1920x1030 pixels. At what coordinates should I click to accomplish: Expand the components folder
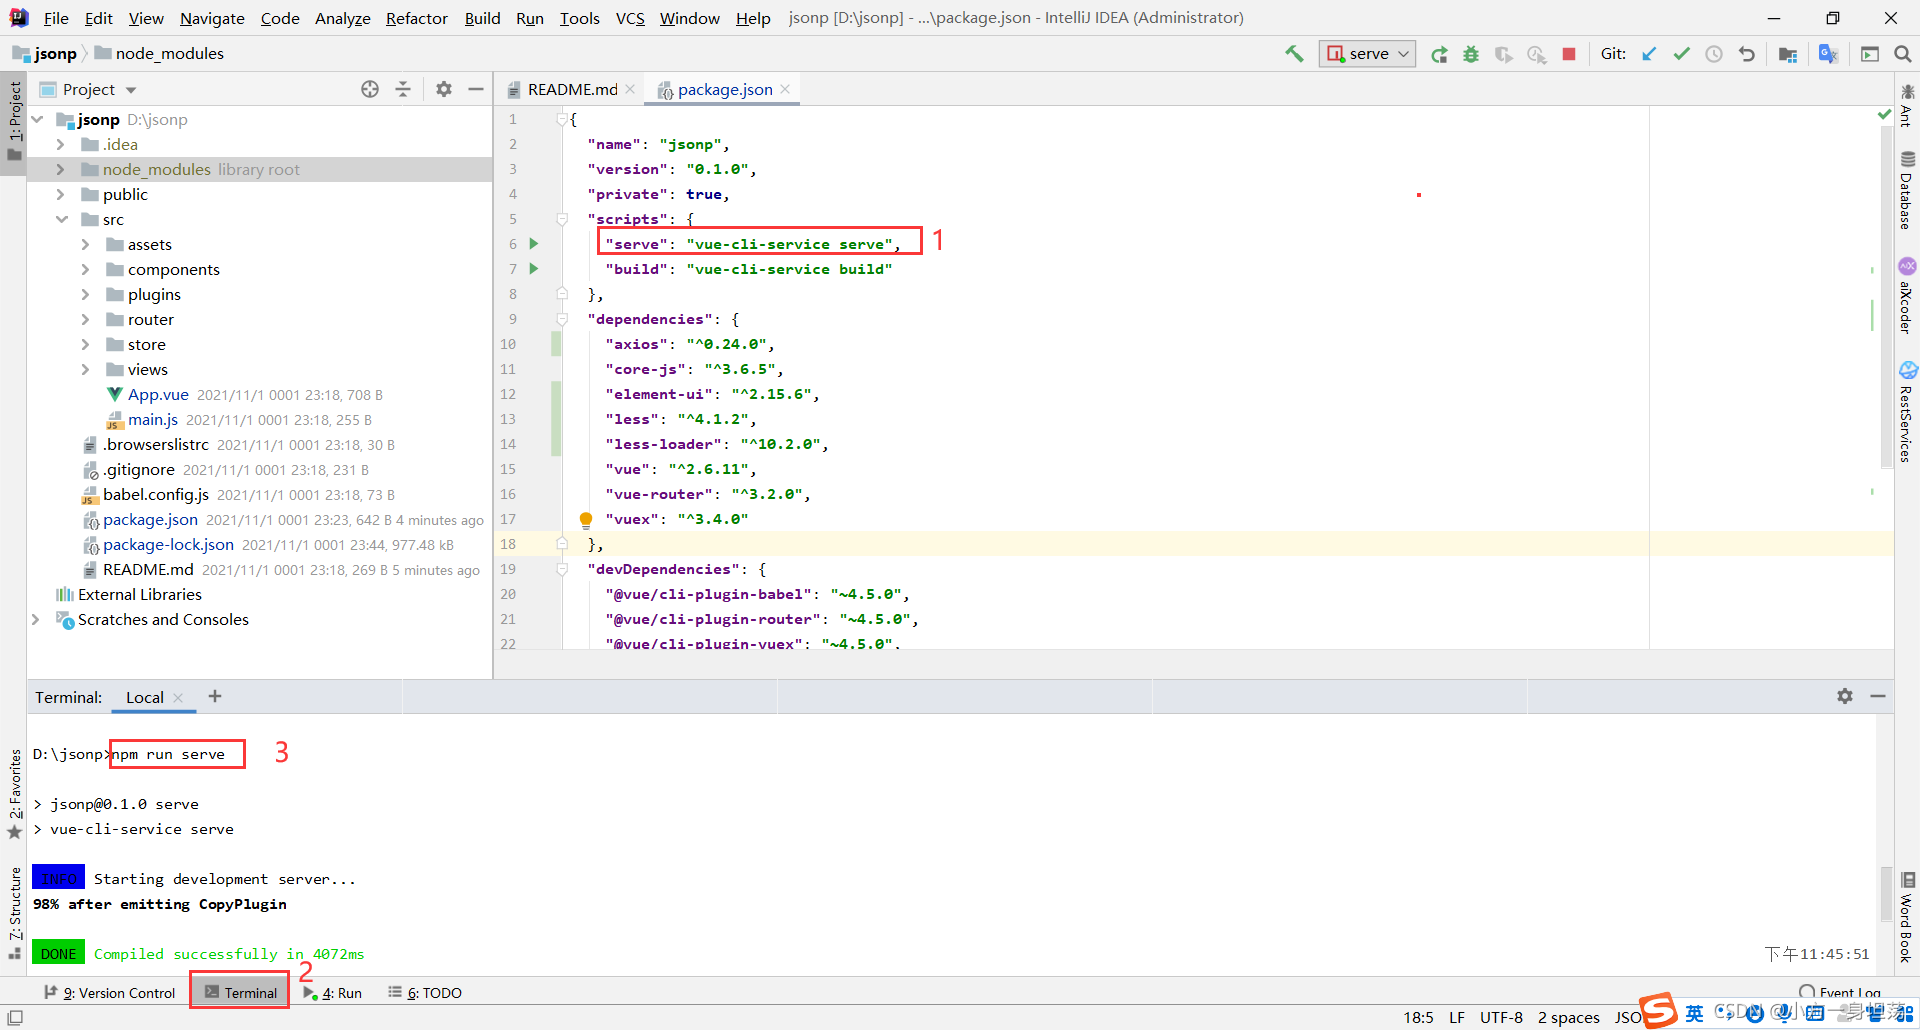click(86, 269)
